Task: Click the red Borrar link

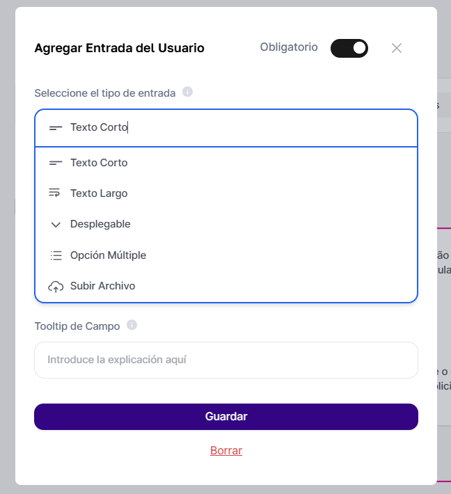Action: click(x=226, y=450)
